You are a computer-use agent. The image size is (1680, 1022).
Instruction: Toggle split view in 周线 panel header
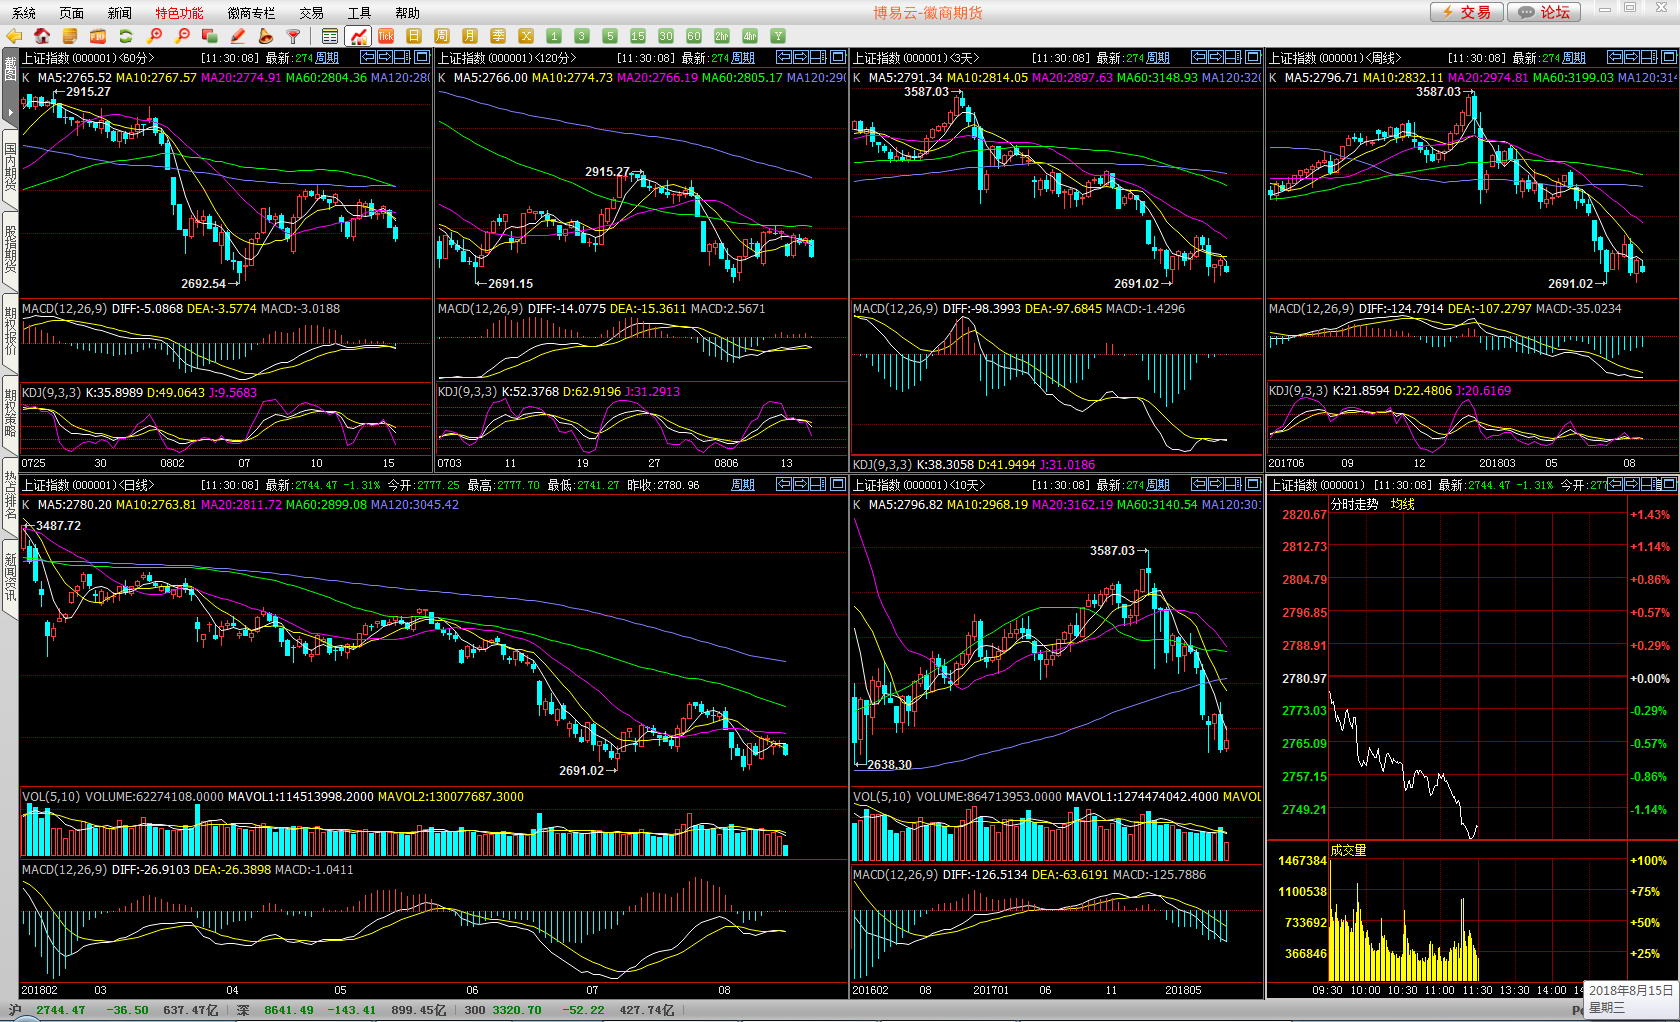[1650, 58]
